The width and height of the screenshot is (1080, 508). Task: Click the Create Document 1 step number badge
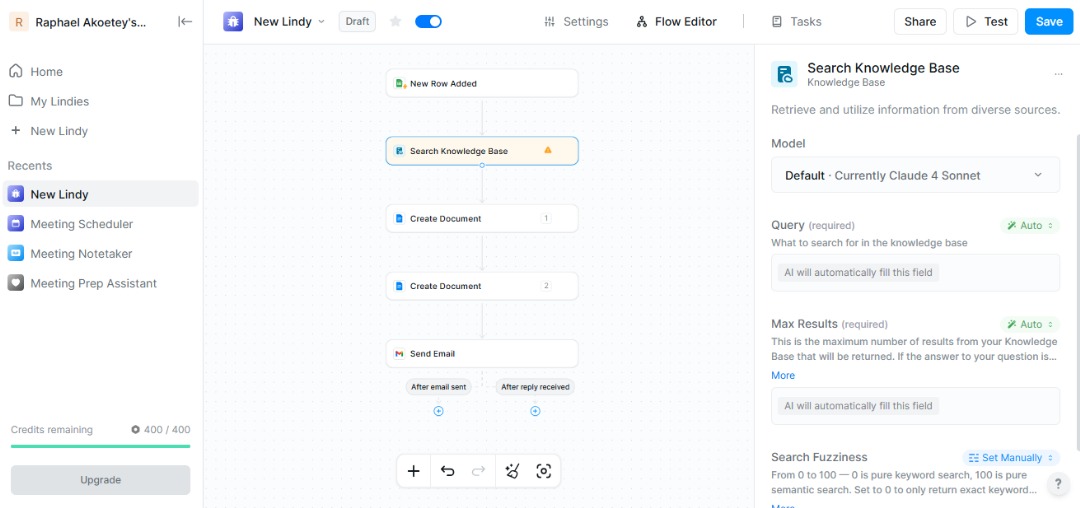(x=546, y=218)
